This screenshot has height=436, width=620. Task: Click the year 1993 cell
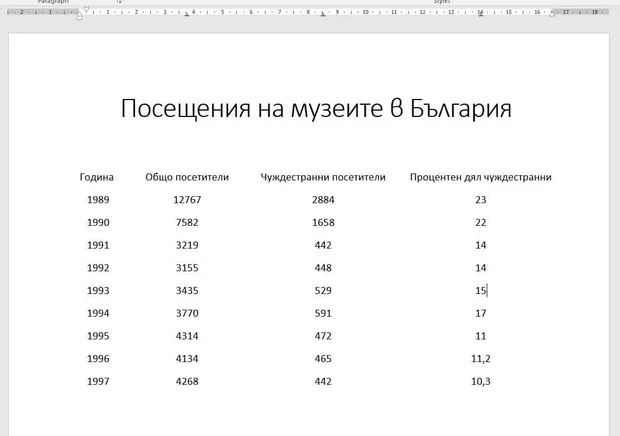98,291
